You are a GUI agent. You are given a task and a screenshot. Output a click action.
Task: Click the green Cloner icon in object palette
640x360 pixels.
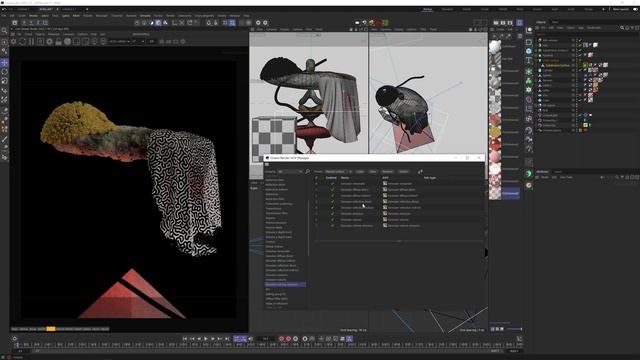[529, 80]
